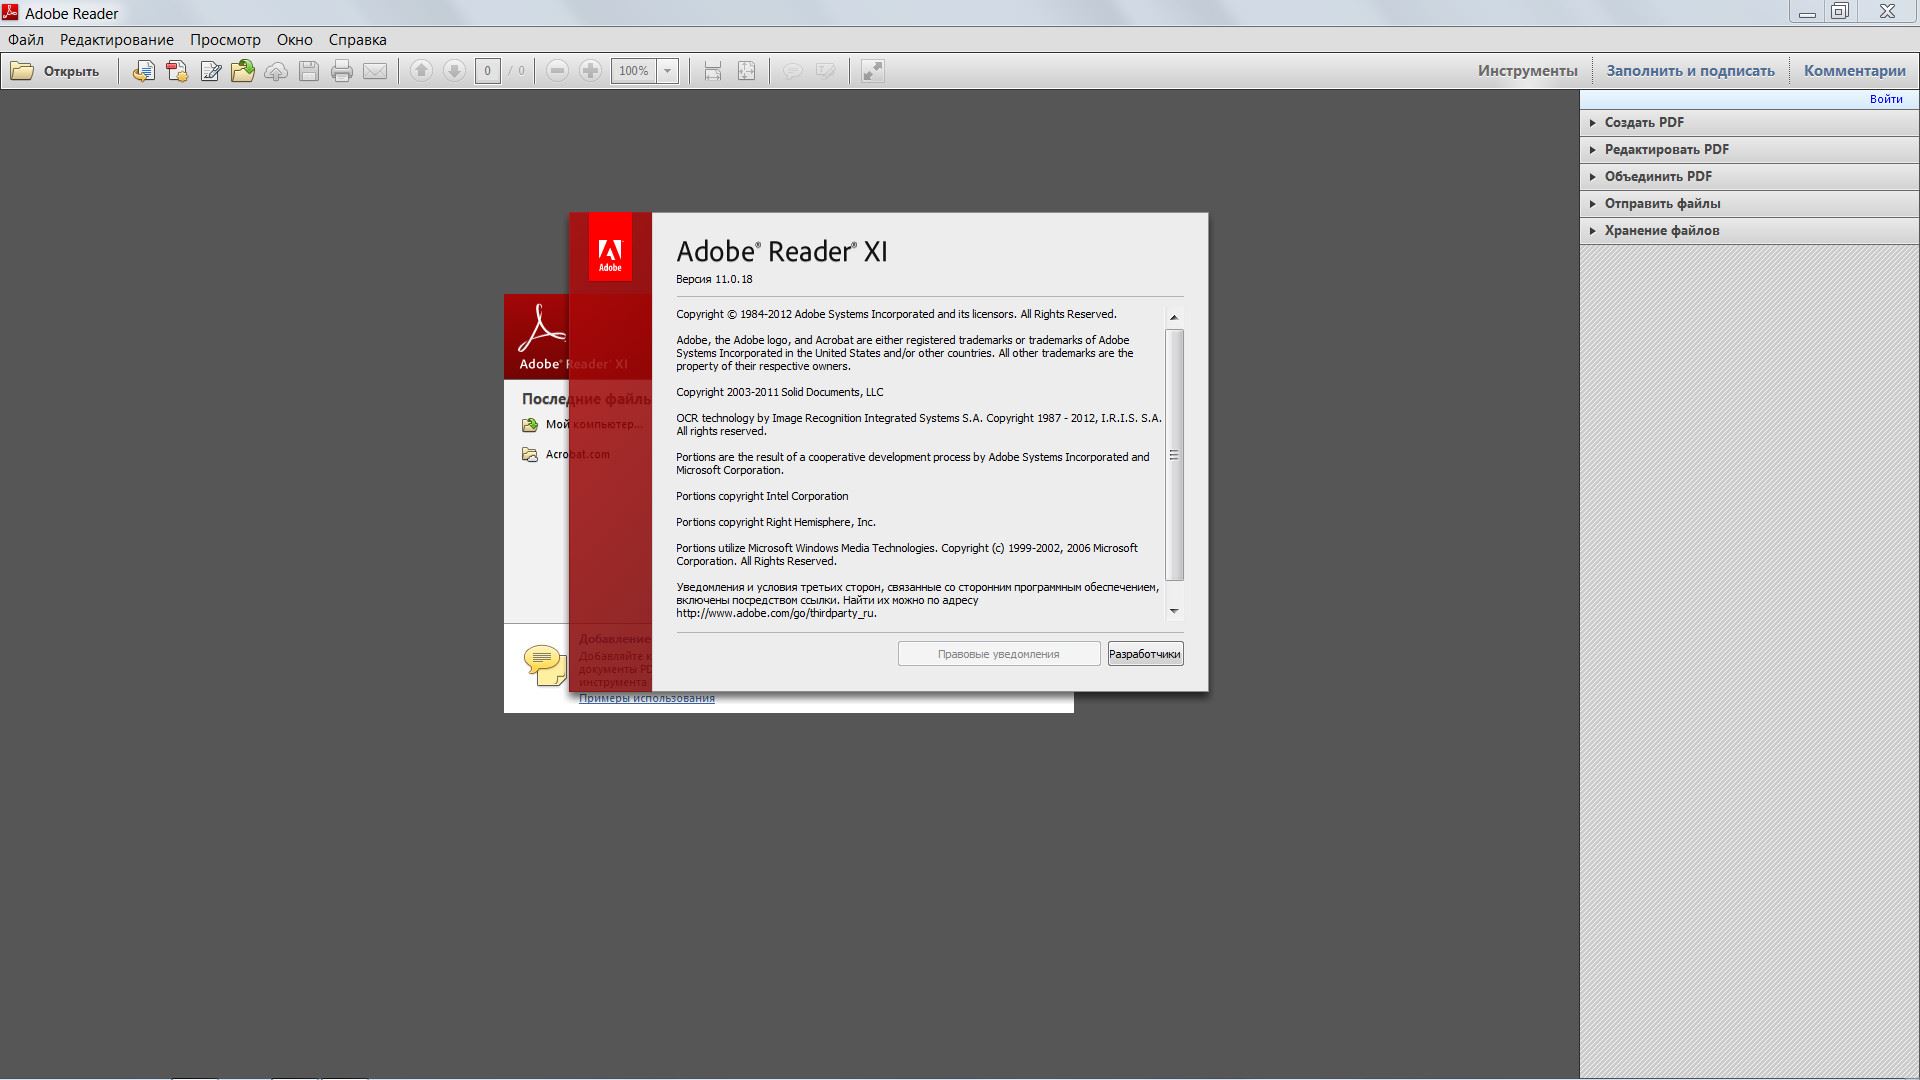Image resolution: width=1920 pixels, height=1080 pixels.
Task: Click Acrobat.com item in welcome window
Action: click(566, 455)
